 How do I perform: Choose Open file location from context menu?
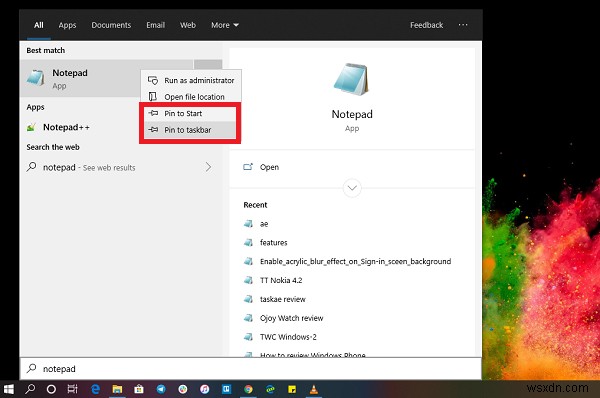(x=191, y=97)
